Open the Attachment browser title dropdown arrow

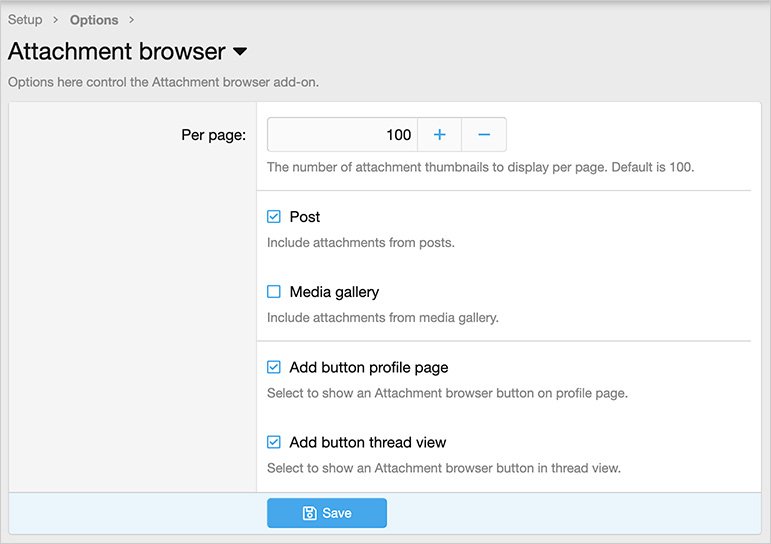click(240, 52)
